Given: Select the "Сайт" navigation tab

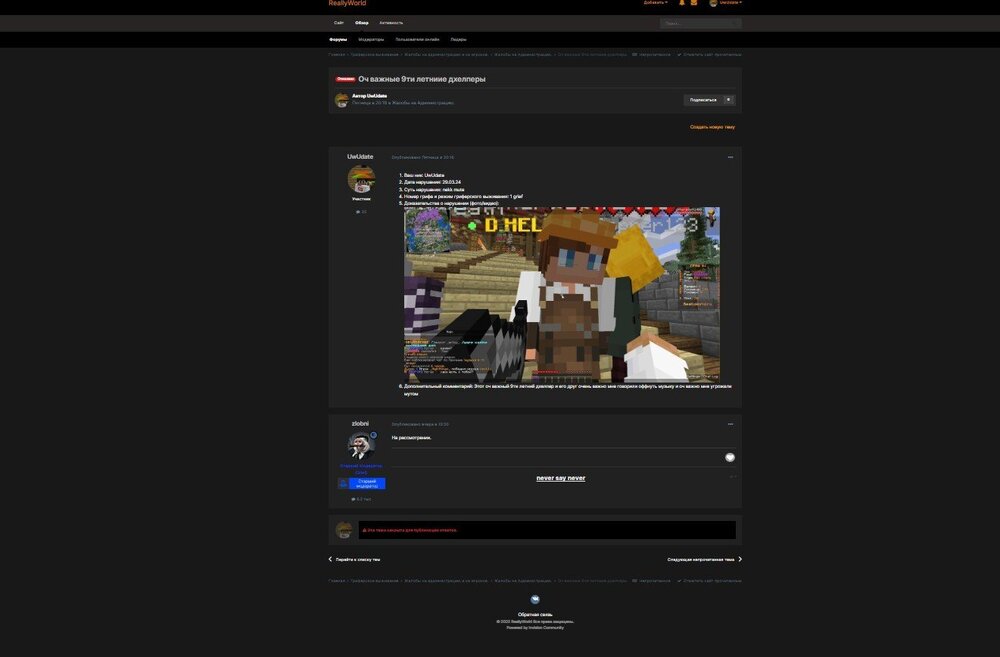Looking at the screenshot, I should point(339,23).
